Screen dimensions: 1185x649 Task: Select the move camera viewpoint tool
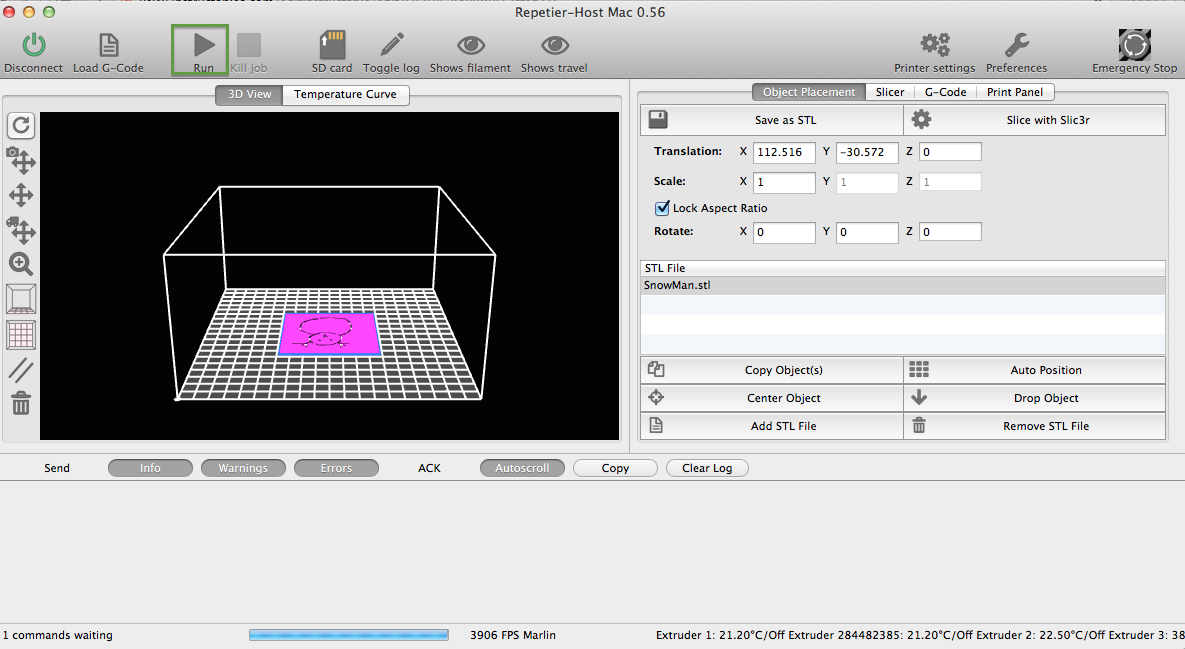point(21,160)
